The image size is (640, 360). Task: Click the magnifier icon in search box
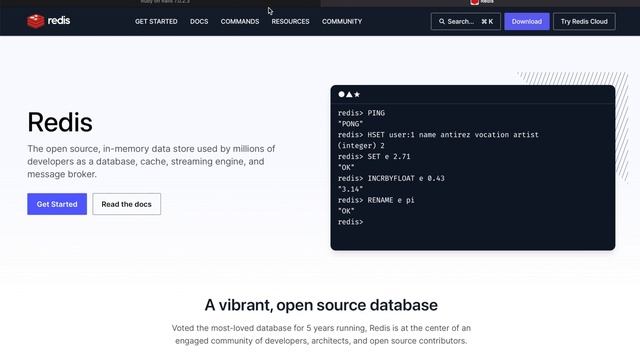point(442,22)
